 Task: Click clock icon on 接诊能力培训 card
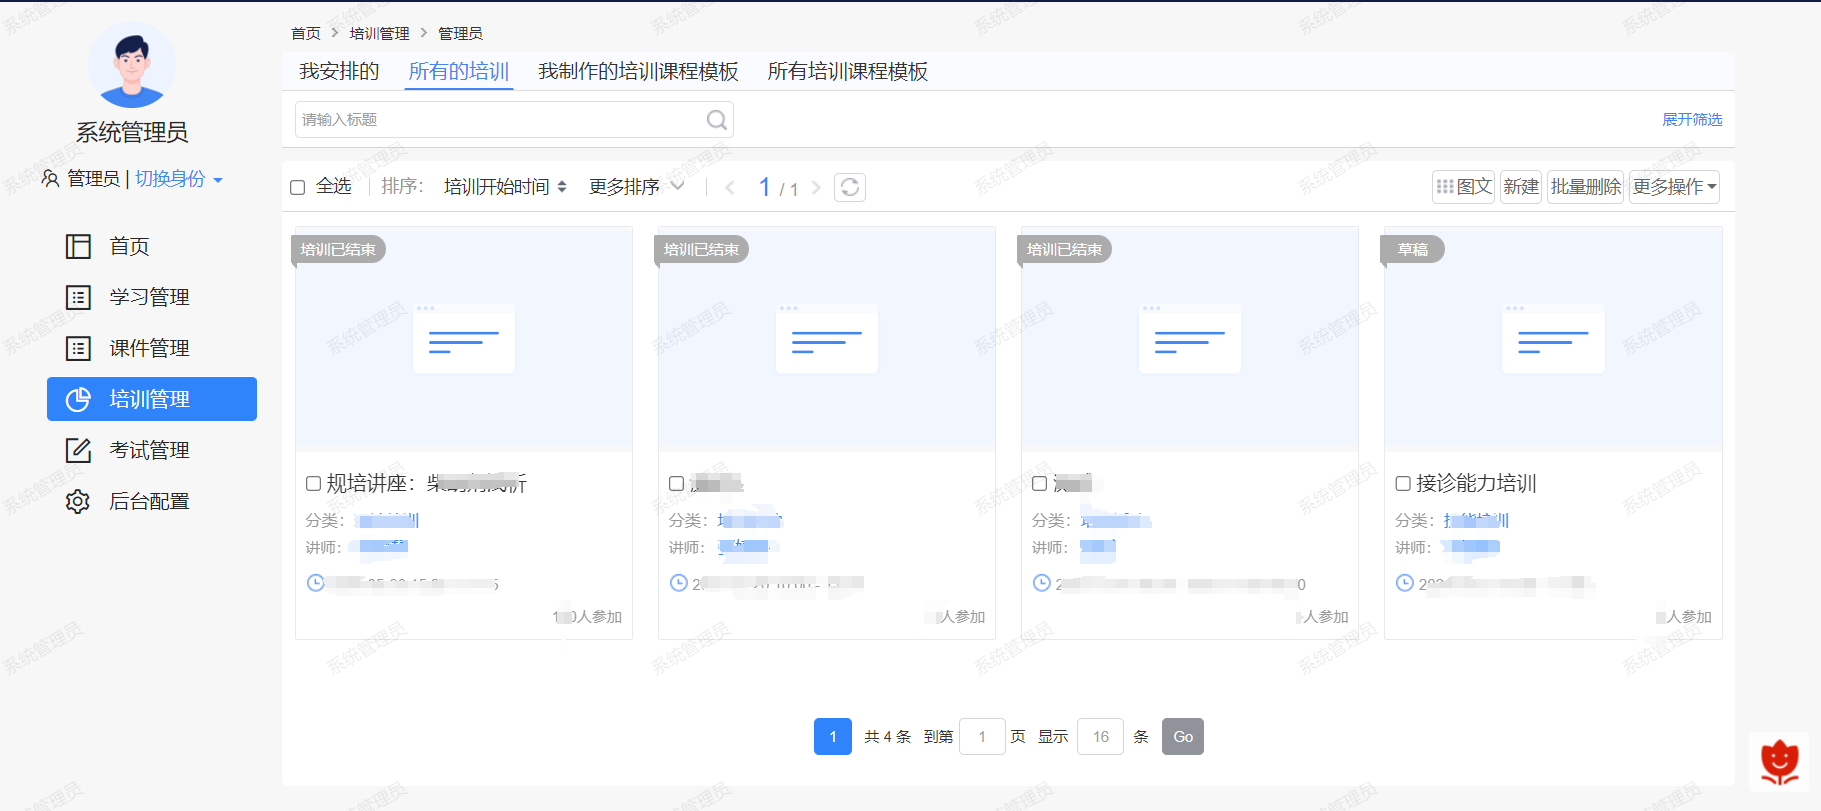(x=1405, y=583)
